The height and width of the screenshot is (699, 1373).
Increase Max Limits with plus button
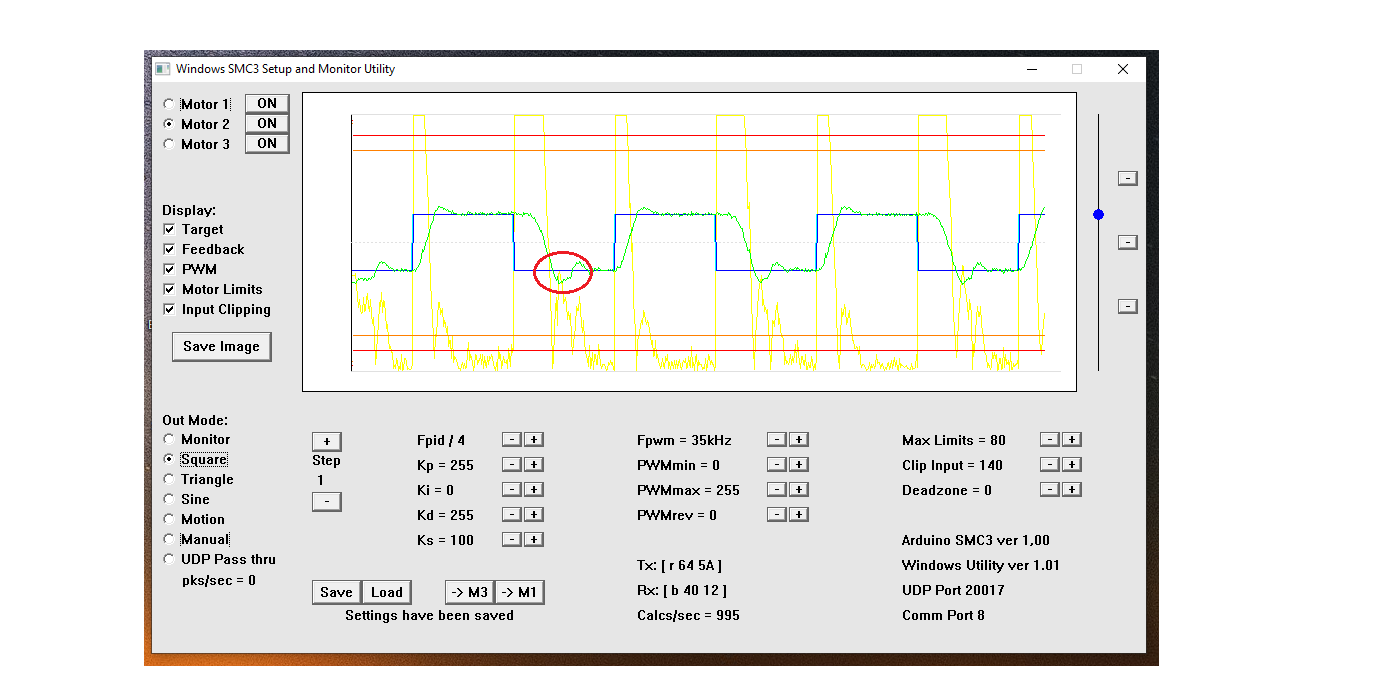(1071, 440)
